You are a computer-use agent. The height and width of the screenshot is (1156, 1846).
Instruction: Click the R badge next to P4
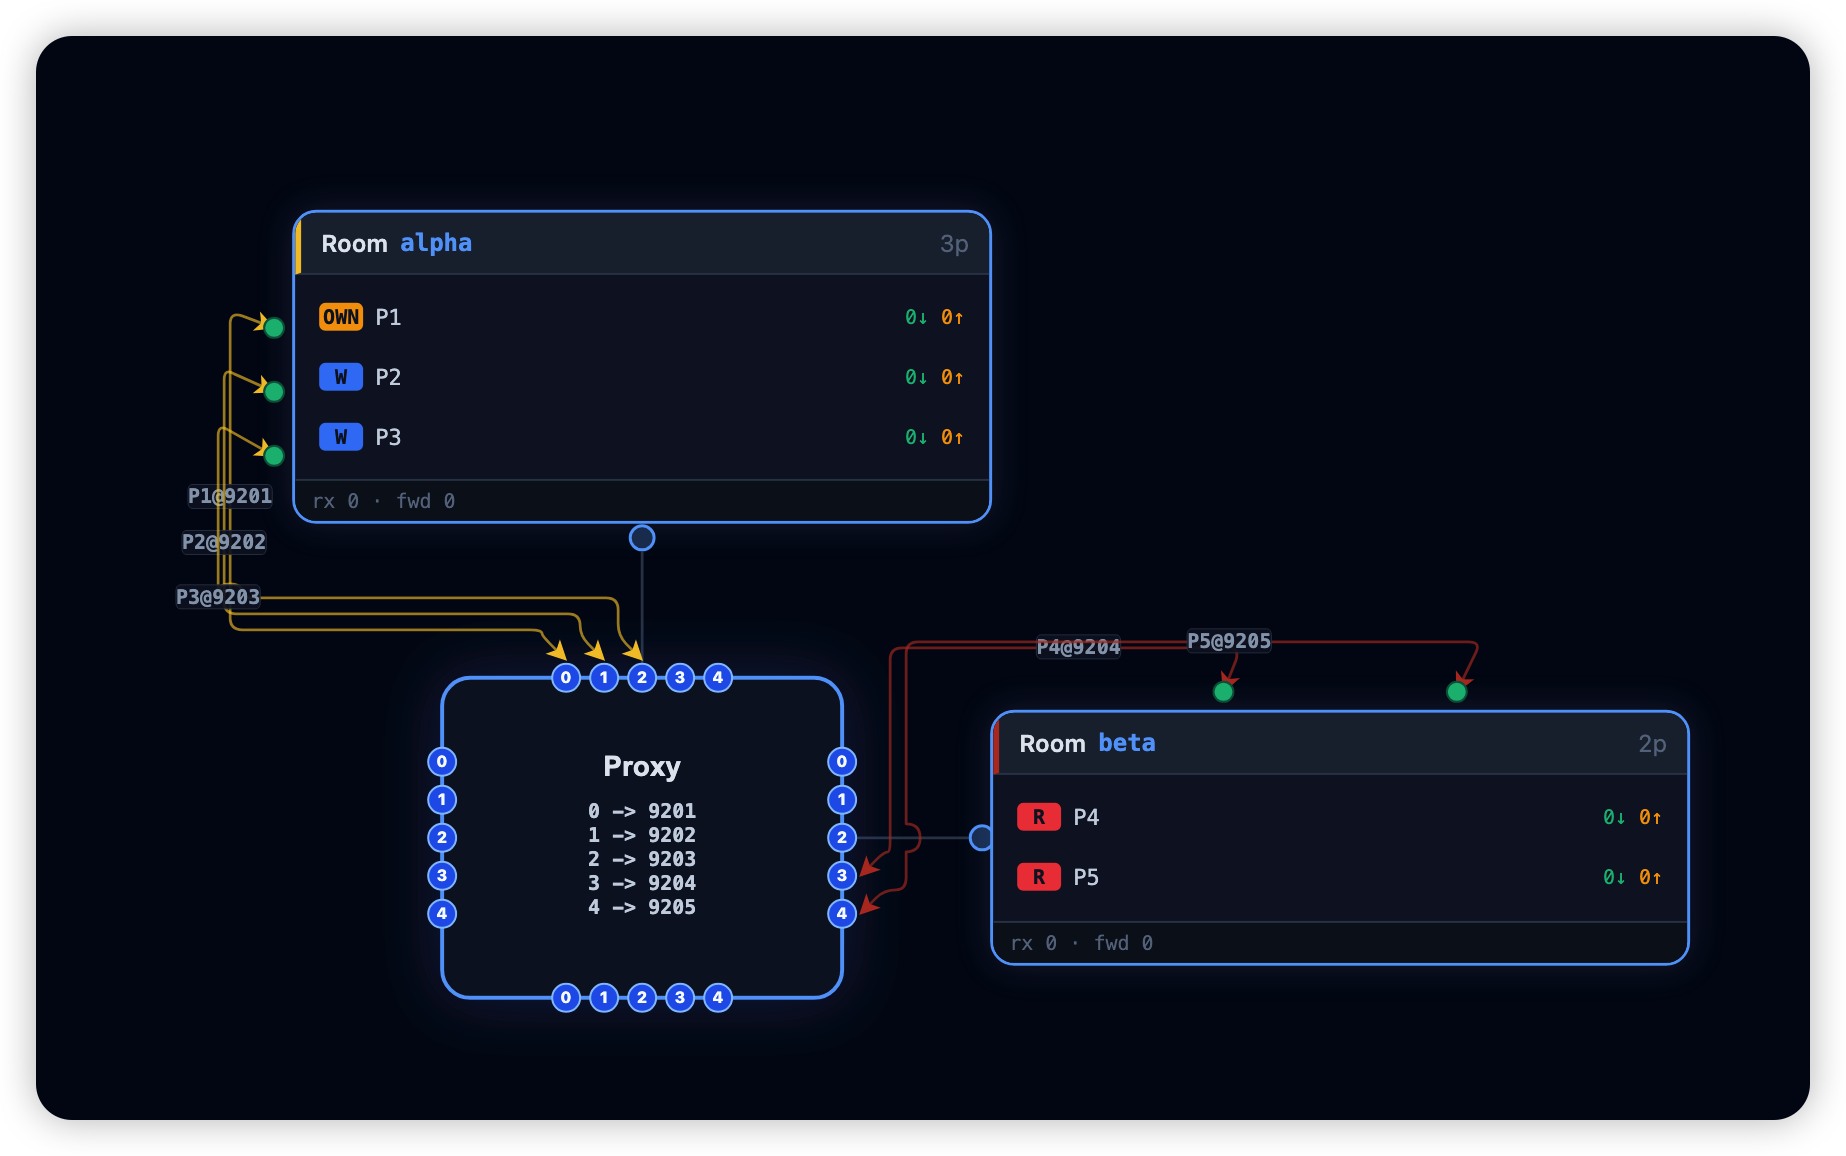point(1039,817)
